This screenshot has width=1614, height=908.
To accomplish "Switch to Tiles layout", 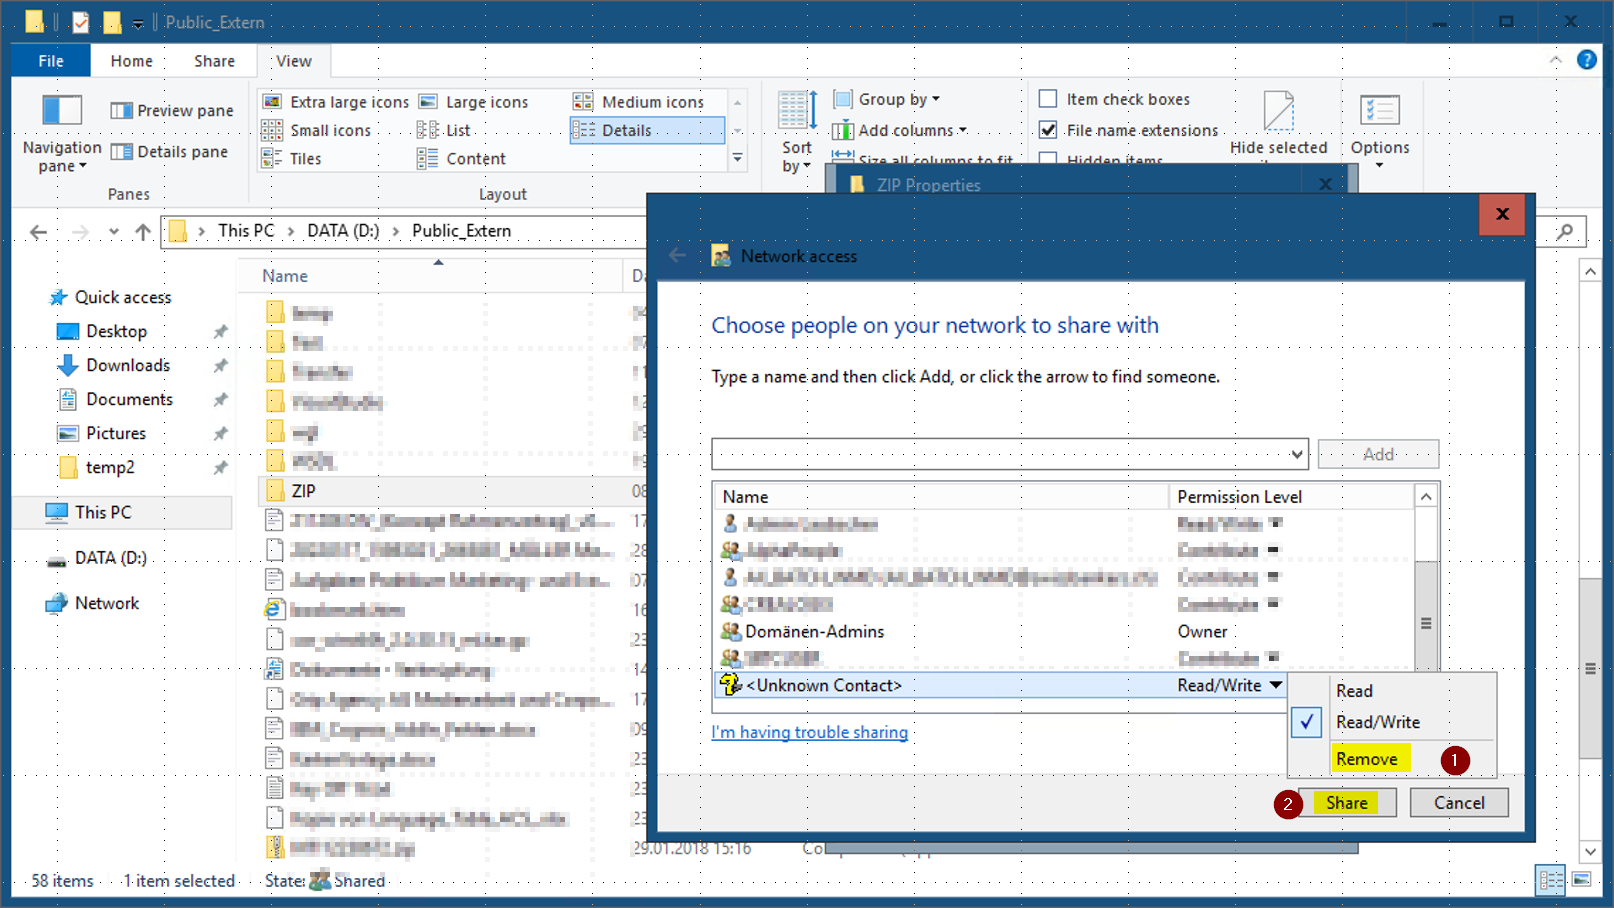I will click(291, 158).
